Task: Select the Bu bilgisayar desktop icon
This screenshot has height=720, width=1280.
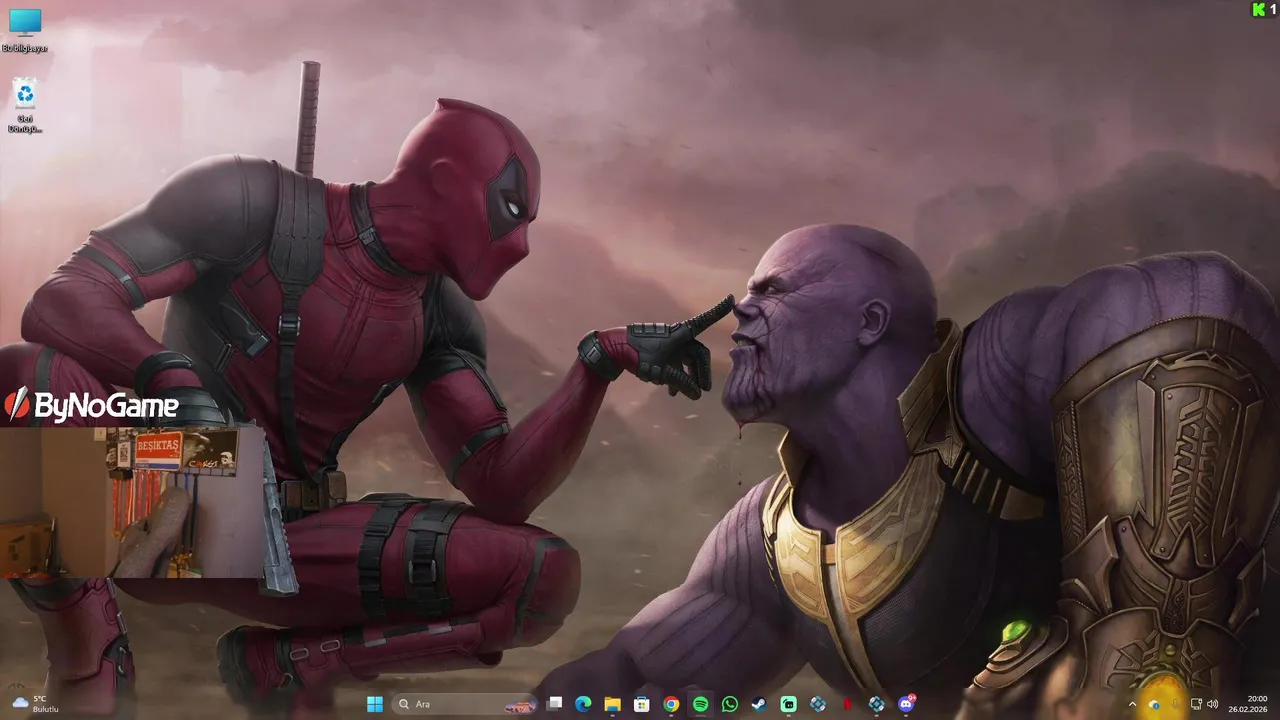Action: tap(25, 30)
